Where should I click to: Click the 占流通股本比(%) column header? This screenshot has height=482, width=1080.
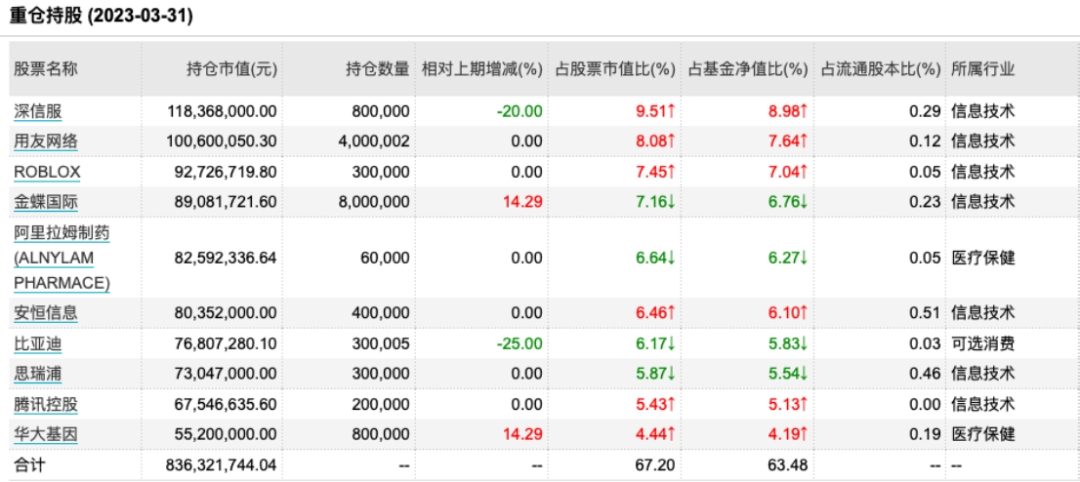880,69
